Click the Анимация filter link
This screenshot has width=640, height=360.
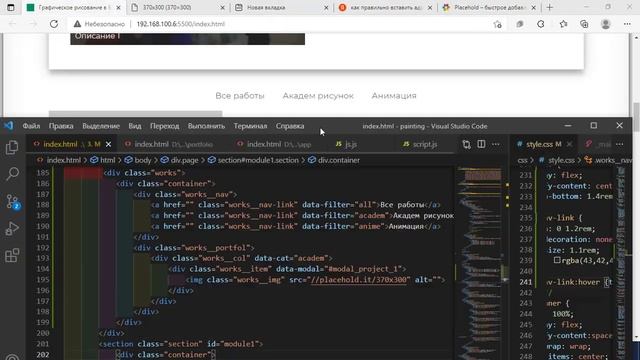[394, 96]
